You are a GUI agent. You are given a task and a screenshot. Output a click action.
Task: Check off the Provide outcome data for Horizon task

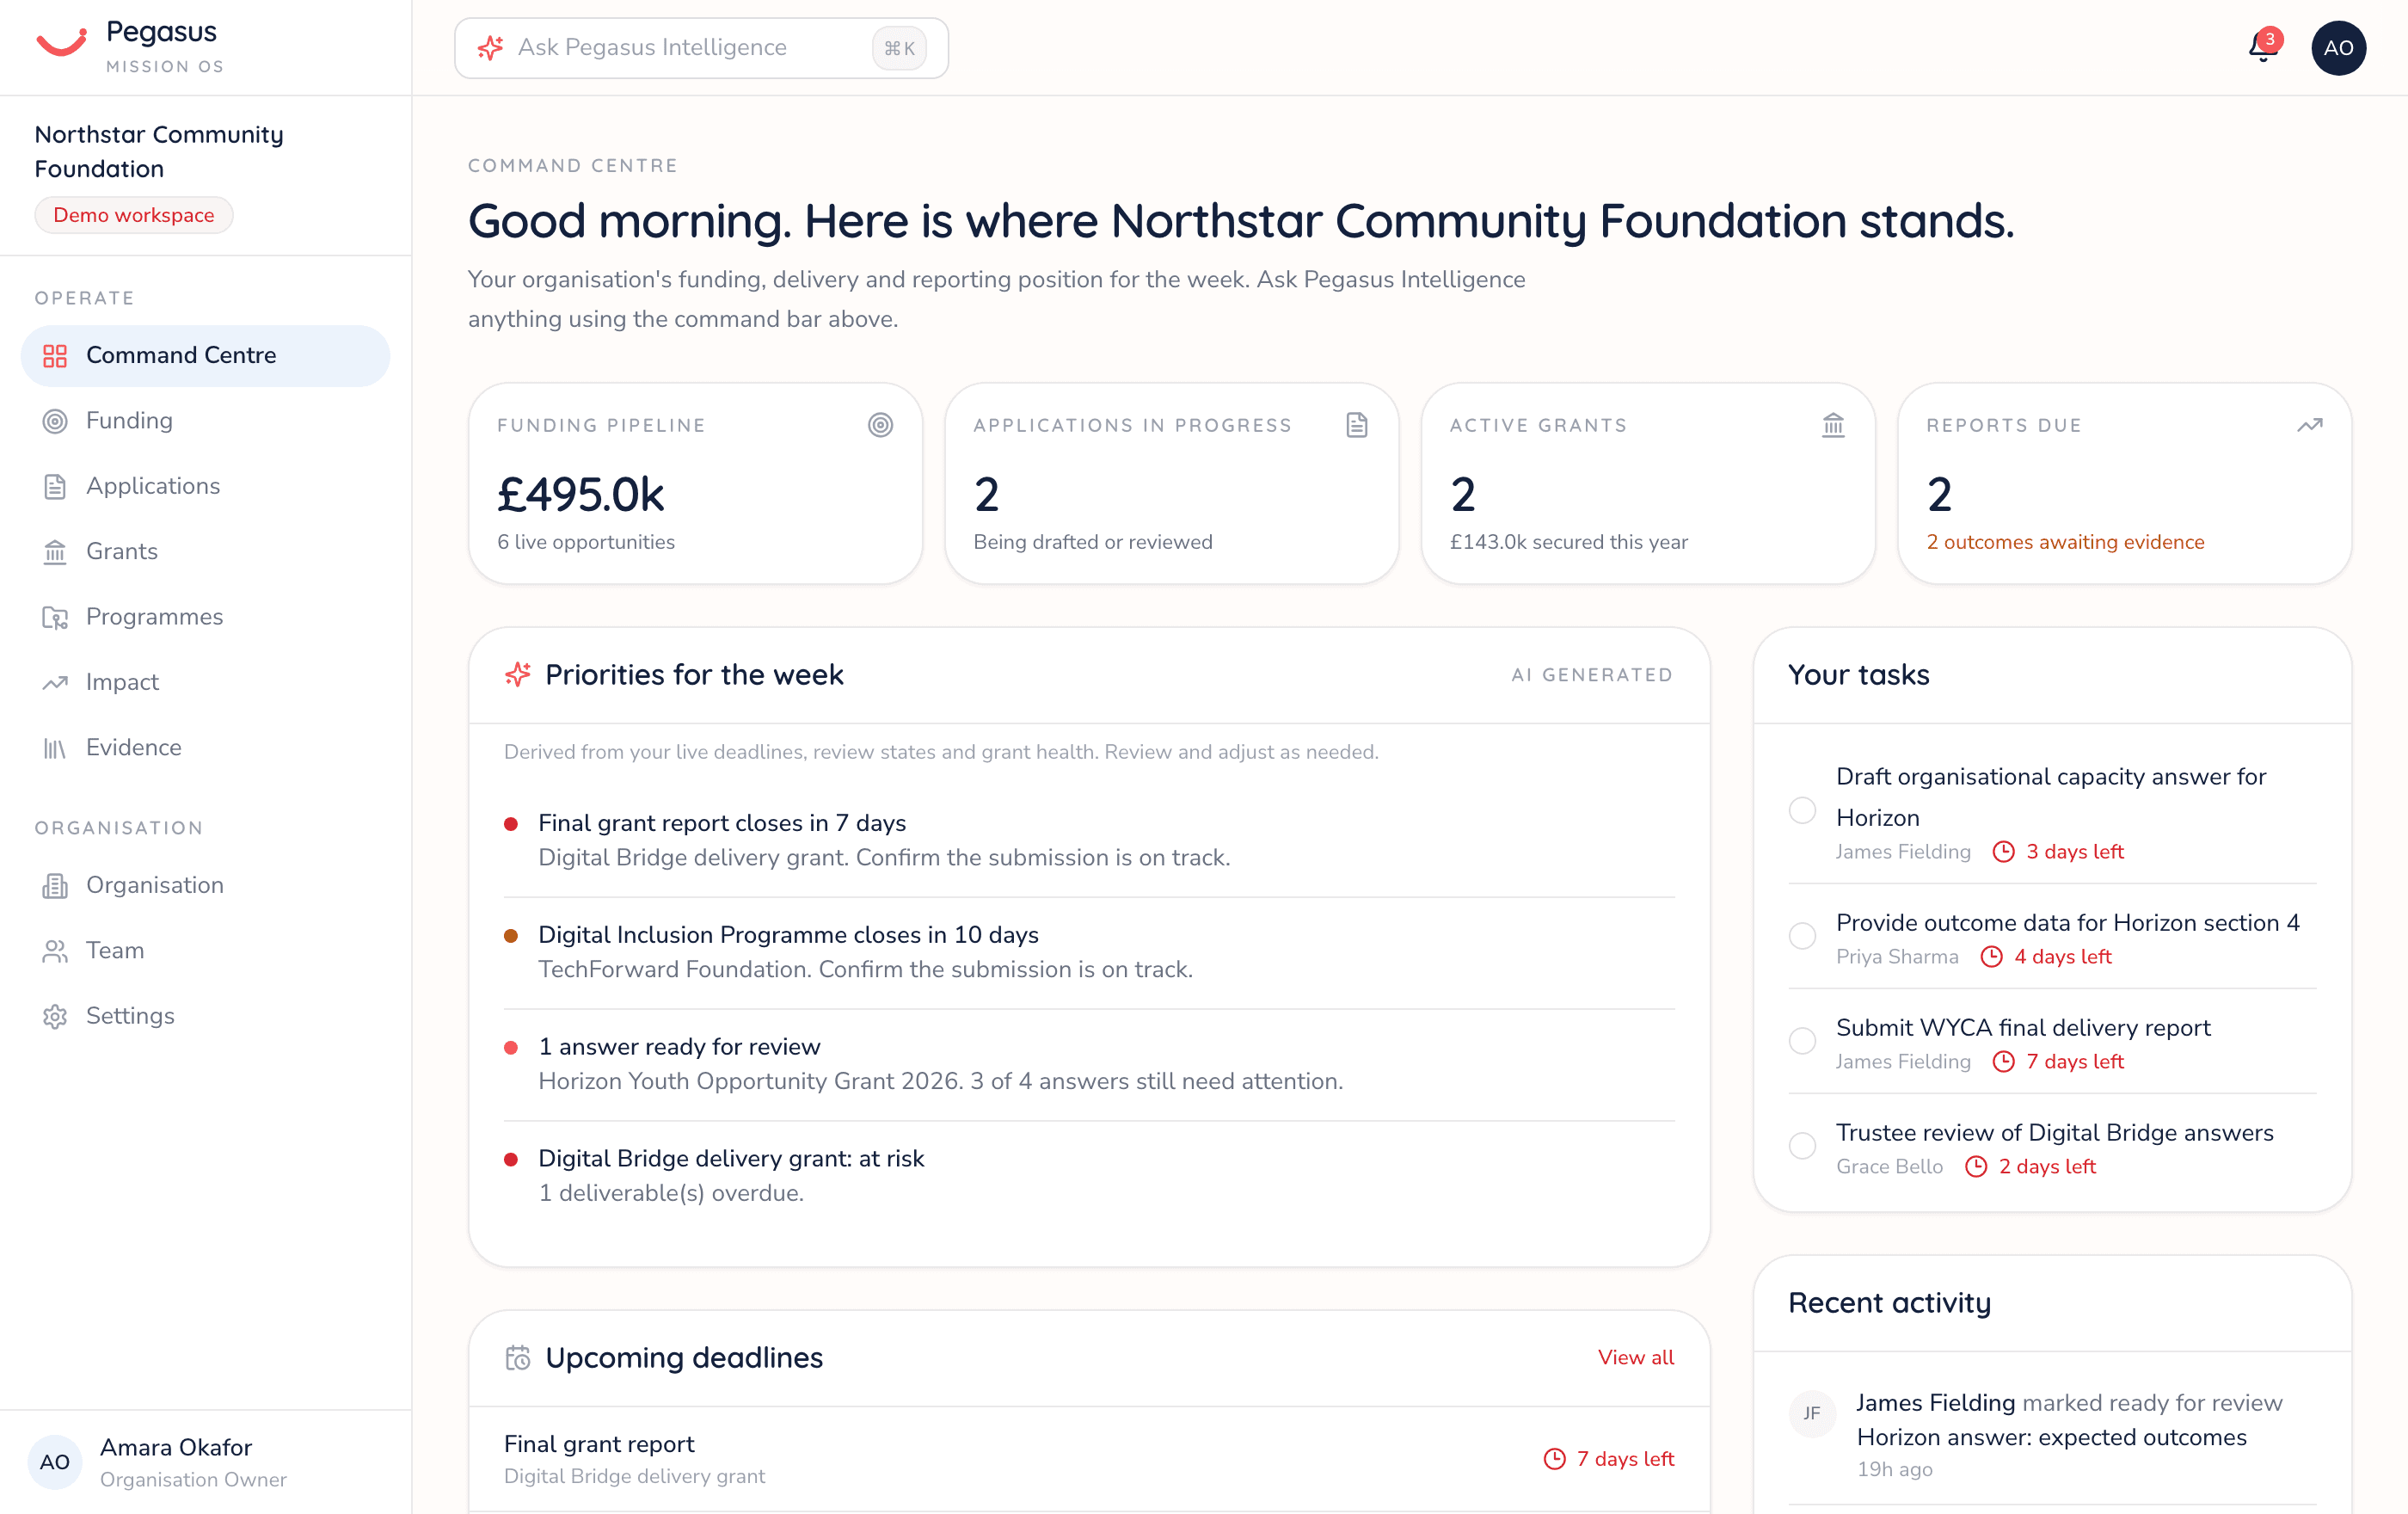tap(1802, 936)
